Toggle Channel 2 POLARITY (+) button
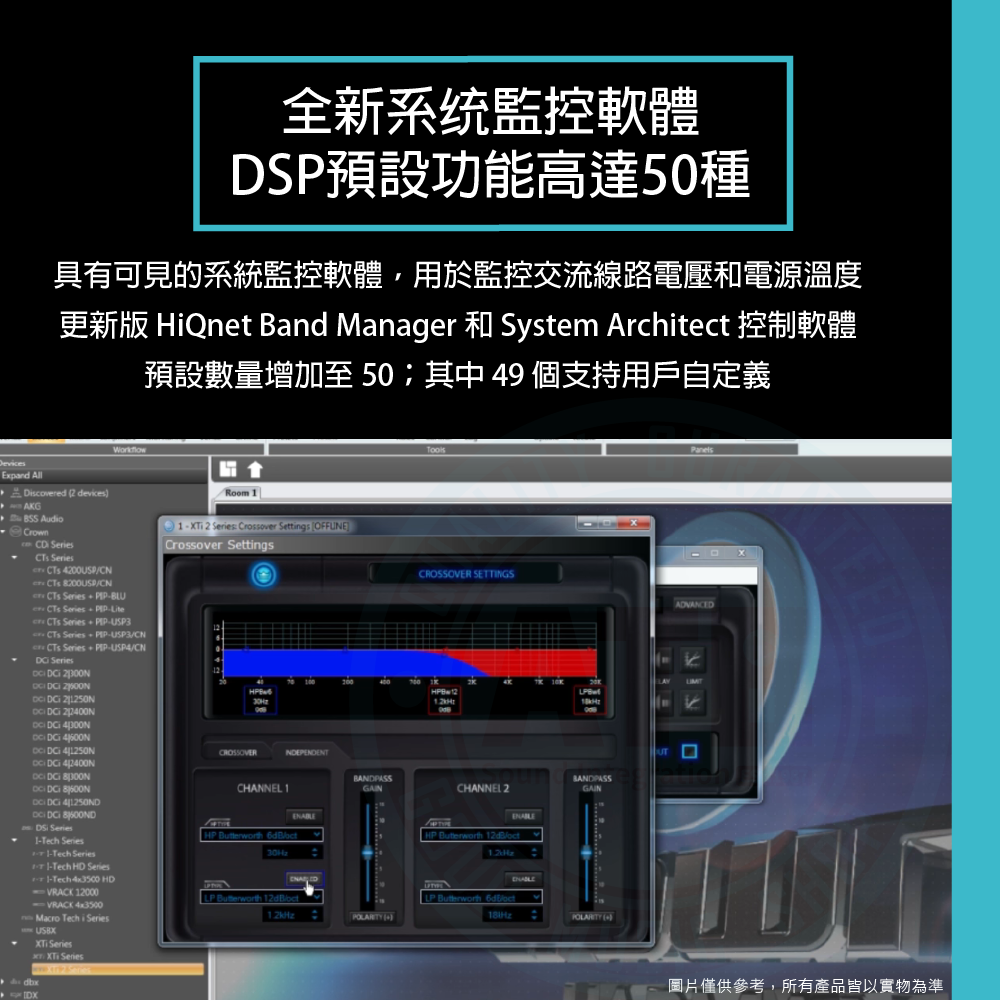Image resolution: width=1000 pixels, height=1000 pixels. pos(592,917)
